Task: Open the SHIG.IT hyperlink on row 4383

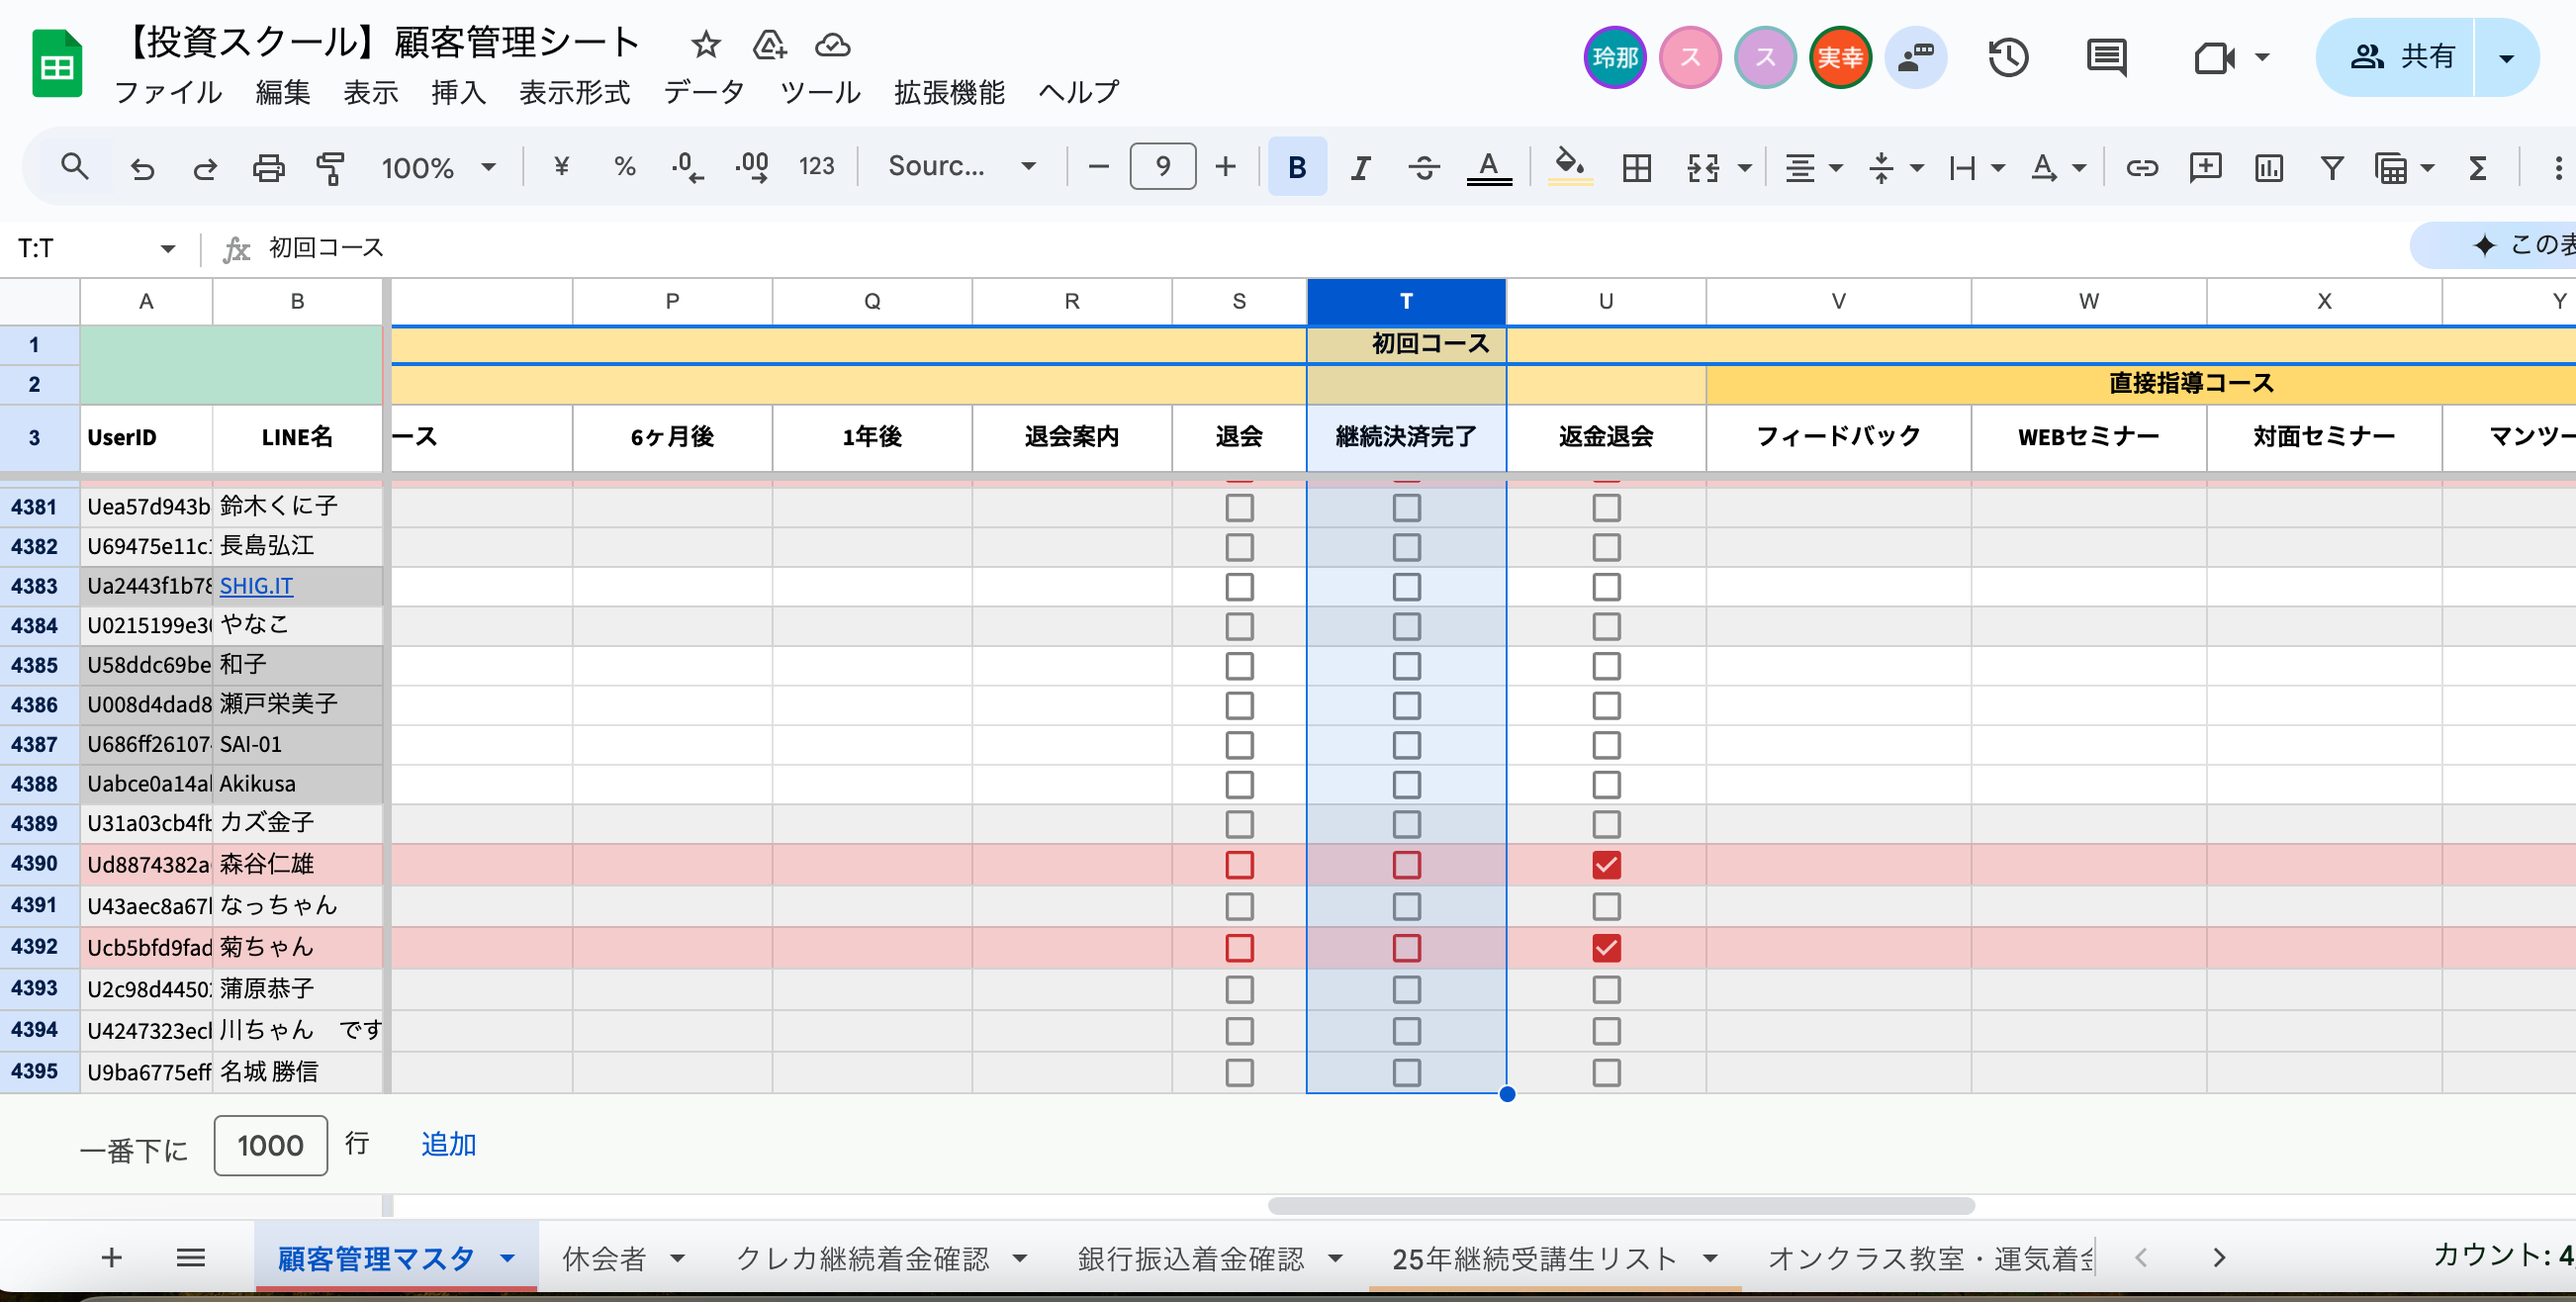Action: 255,585
